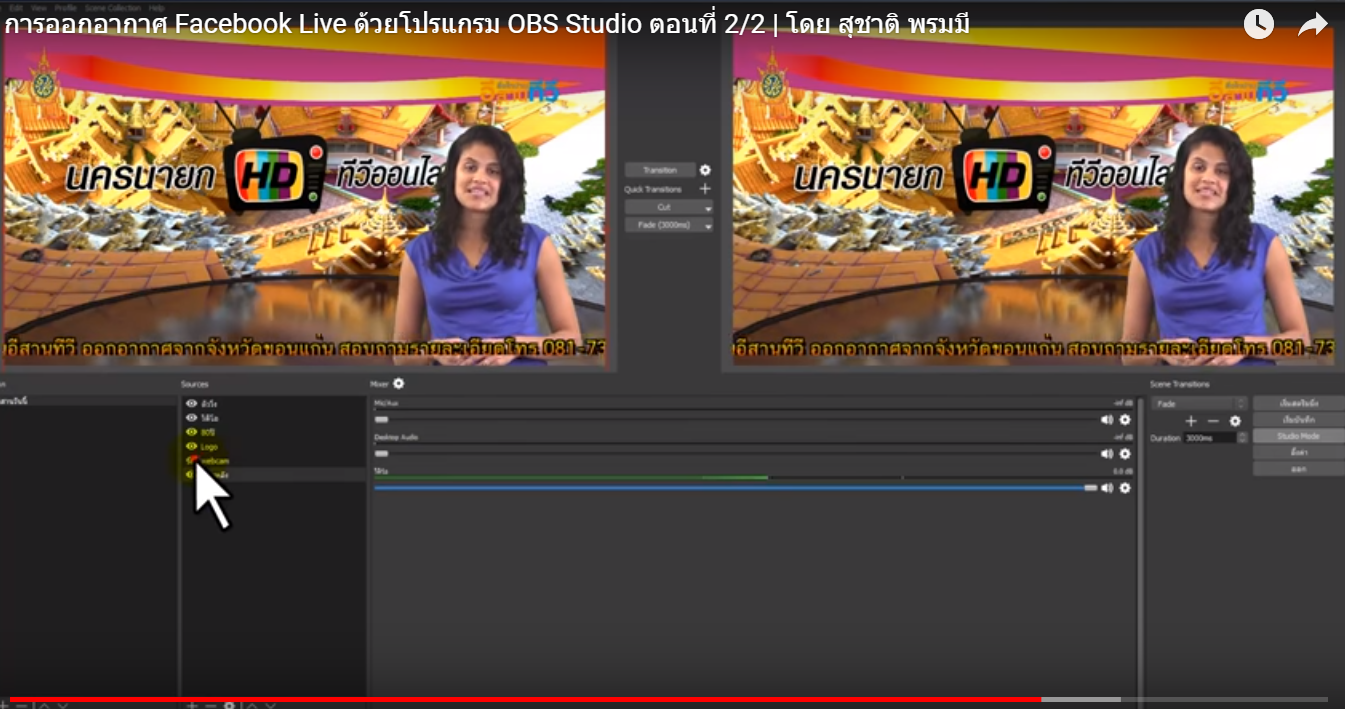
Task: Select the Logo source row
Action: click(x=273, y=446)
